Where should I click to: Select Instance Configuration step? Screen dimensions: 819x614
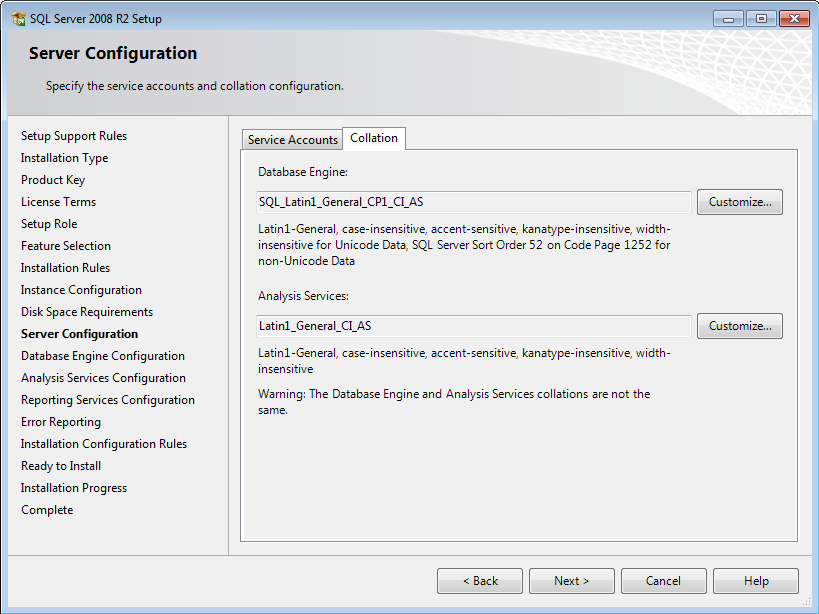coord(81,290)
